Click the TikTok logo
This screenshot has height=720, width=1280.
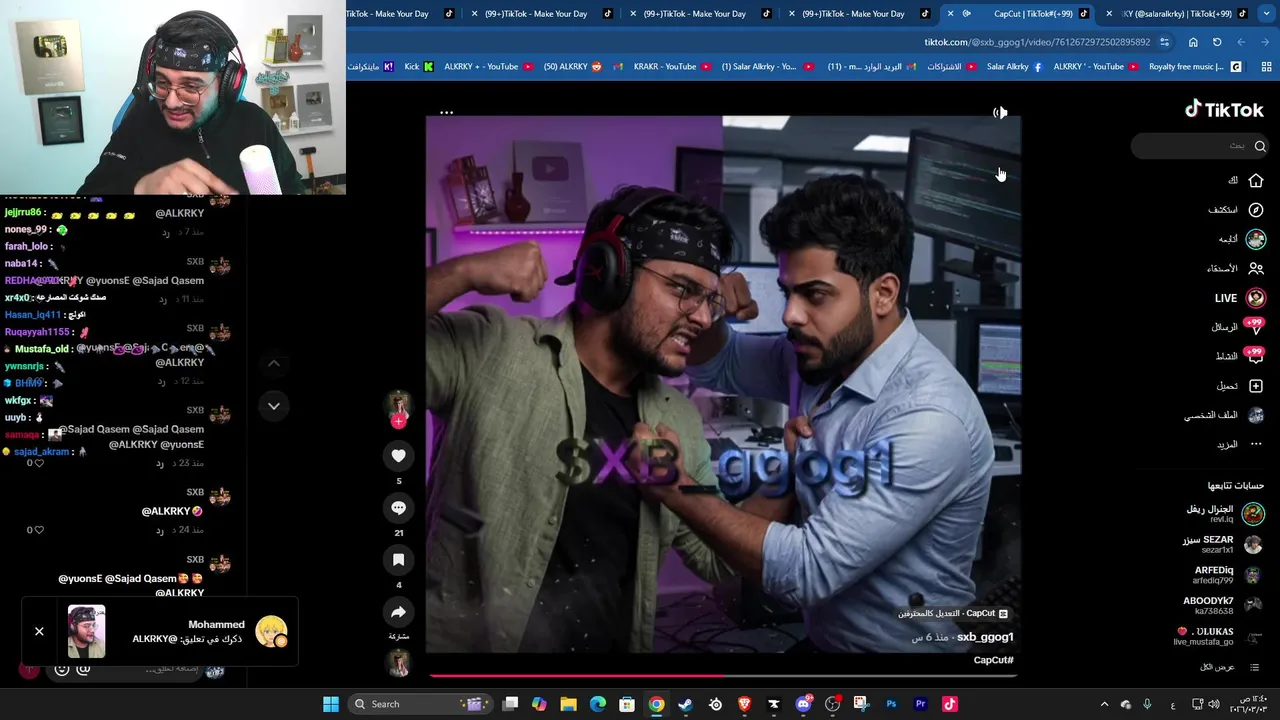(x=1224, y=110)
